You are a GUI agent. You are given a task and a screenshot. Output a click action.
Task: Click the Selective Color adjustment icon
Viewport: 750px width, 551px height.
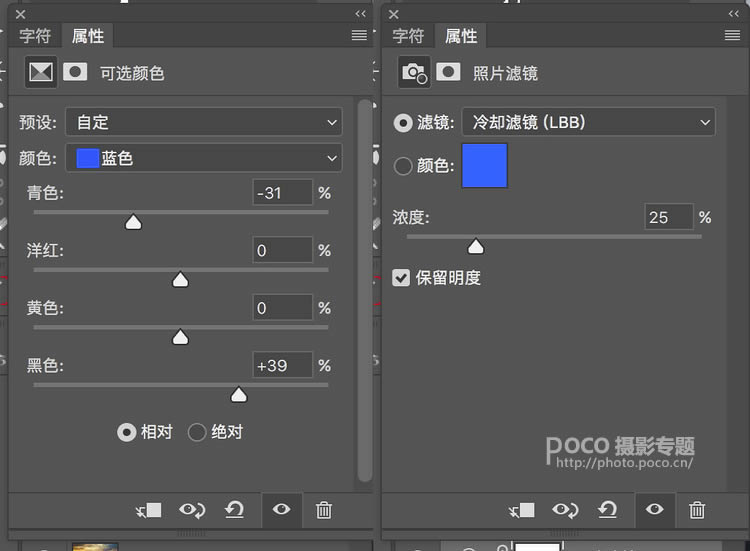41,72
